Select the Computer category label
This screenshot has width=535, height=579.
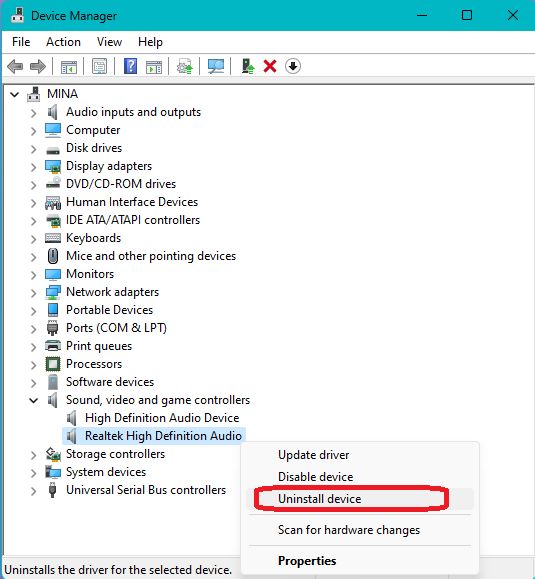pyautogui.click(x=93, y=130)
